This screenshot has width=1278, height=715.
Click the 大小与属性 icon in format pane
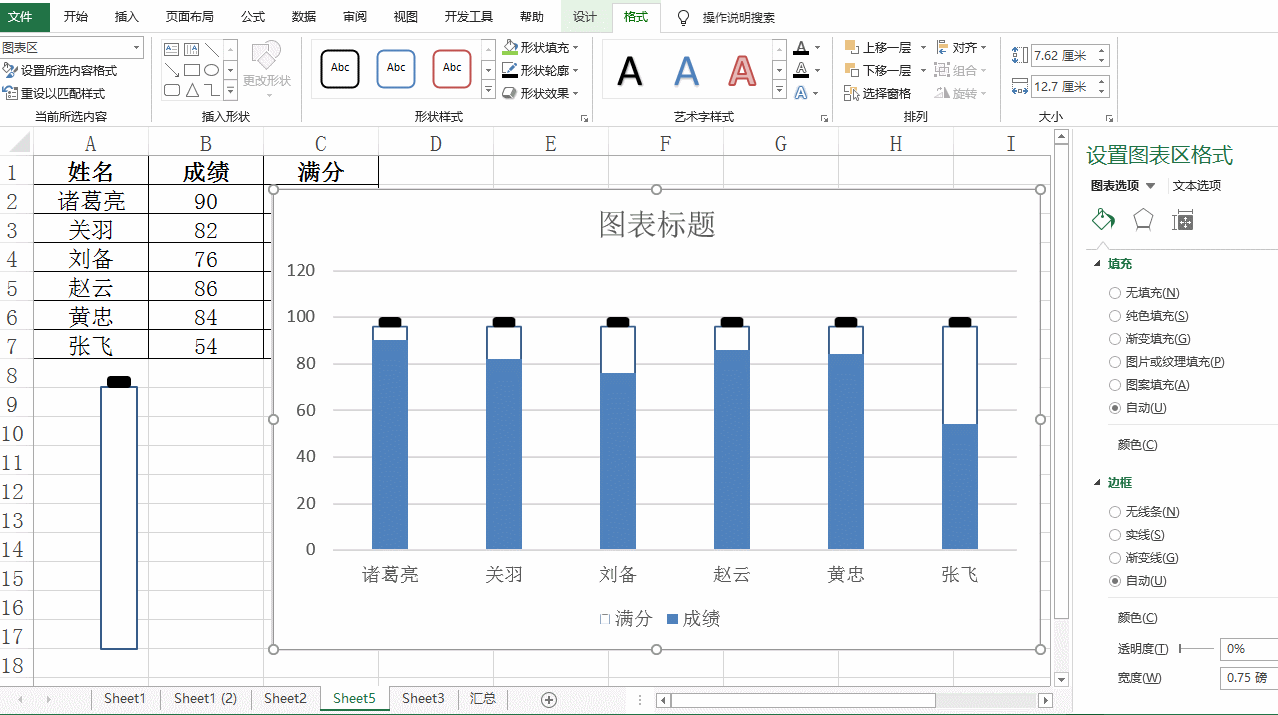(x=1185, y=219)
